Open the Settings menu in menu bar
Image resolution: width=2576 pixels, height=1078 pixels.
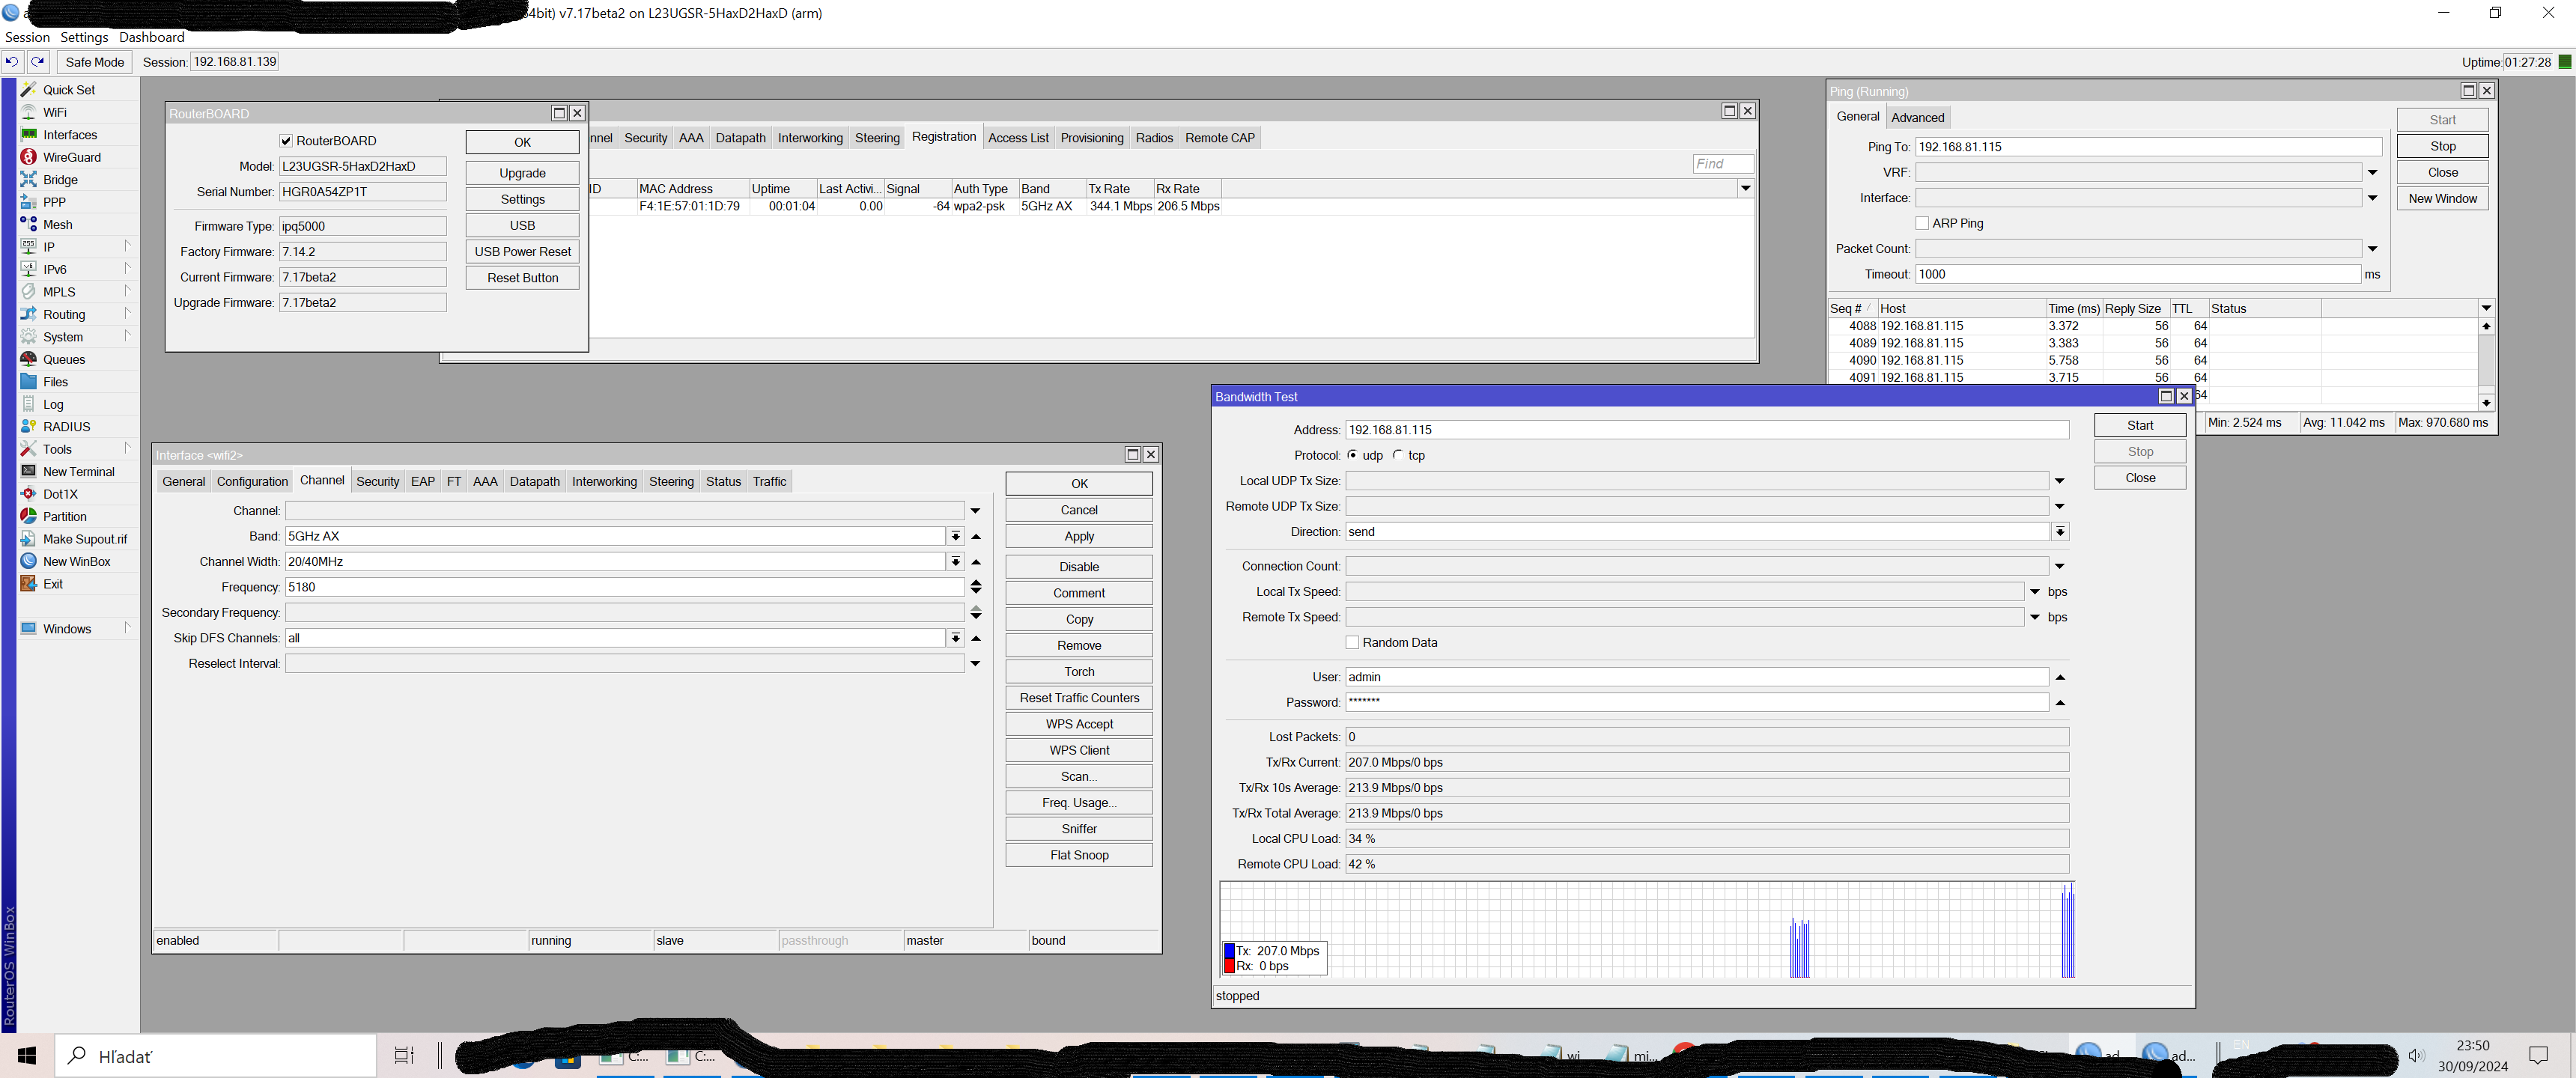(x=84, y=37)
